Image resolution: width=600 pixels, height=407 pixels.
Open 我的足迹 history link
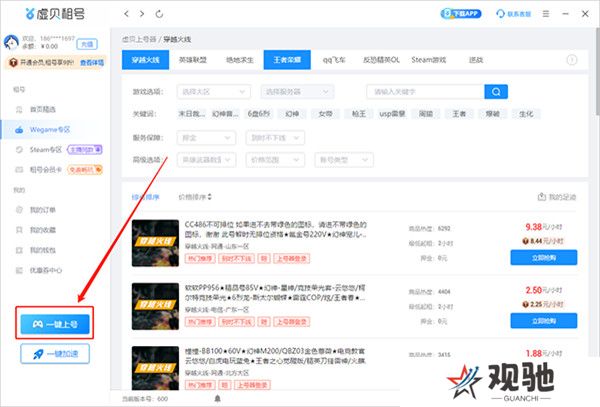[557, 197]
